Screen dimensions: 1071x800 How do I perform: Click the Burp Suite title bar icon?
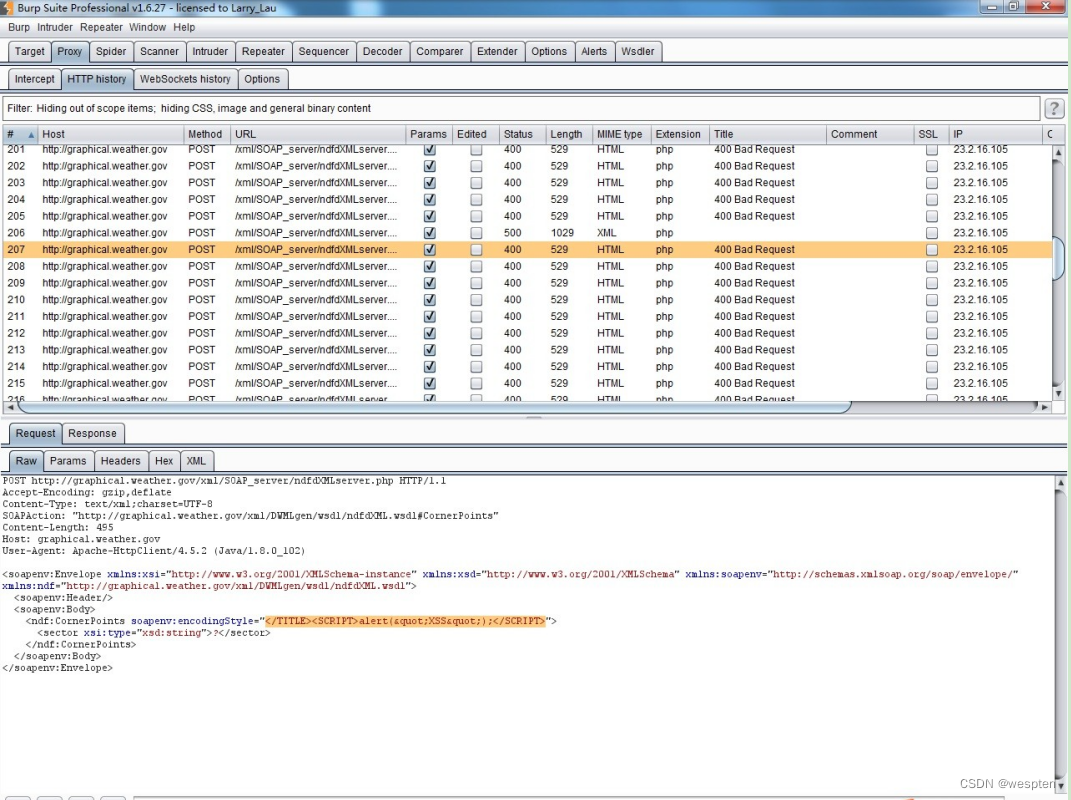[x=8, y=8]
